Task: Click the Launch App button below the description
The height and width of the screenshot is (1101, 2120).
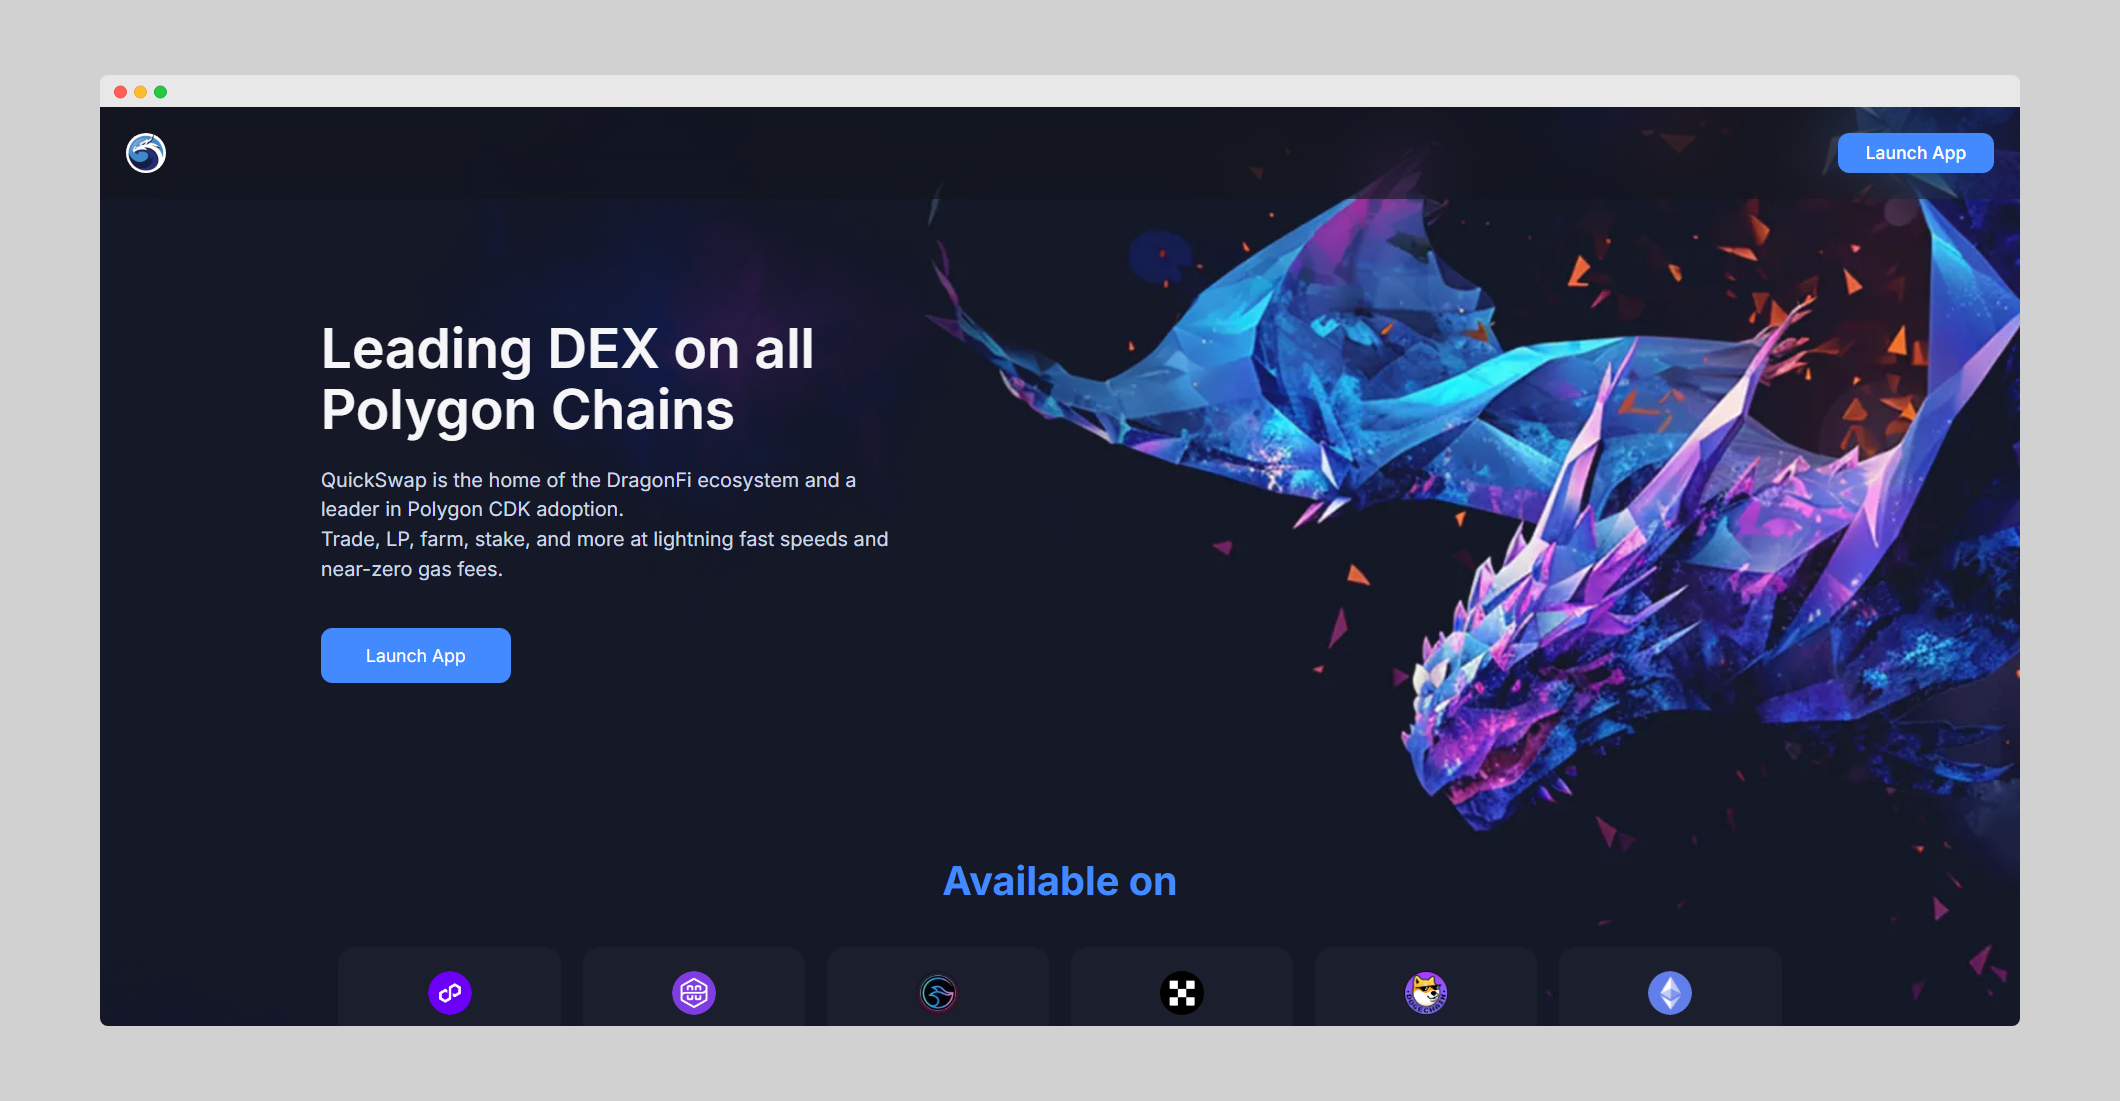Action: pos(416,656)
